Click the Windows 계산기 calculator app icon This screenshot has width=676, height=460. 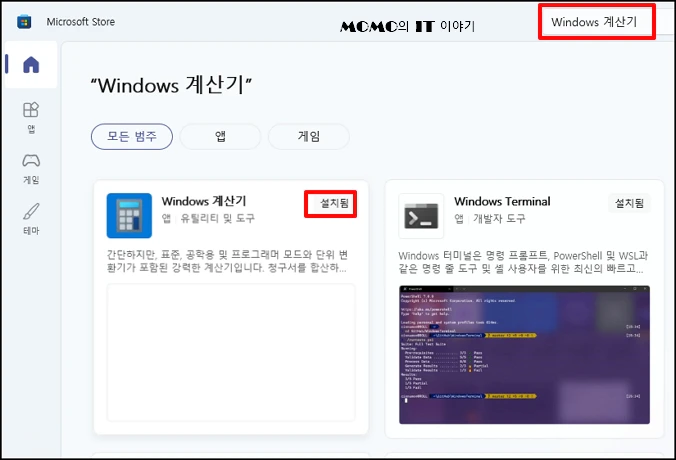tap(129, 216)
